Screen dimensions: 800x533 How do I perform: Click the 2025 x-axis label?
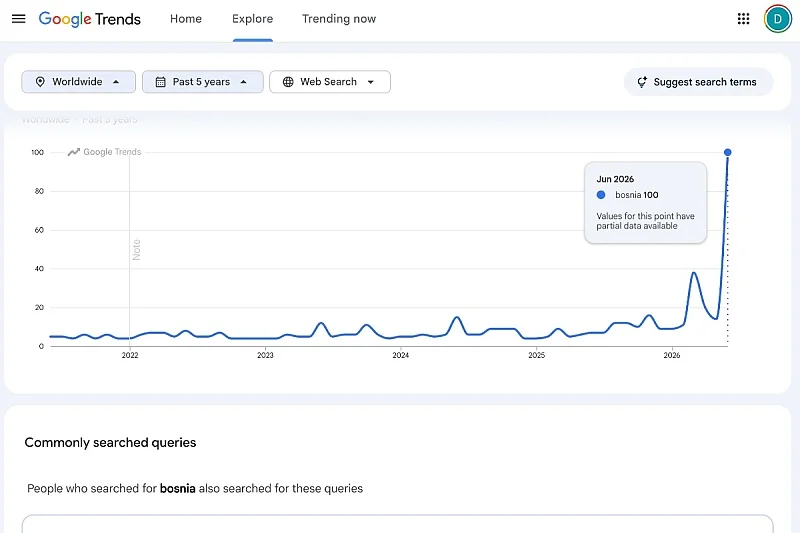(x=536, y=355)
